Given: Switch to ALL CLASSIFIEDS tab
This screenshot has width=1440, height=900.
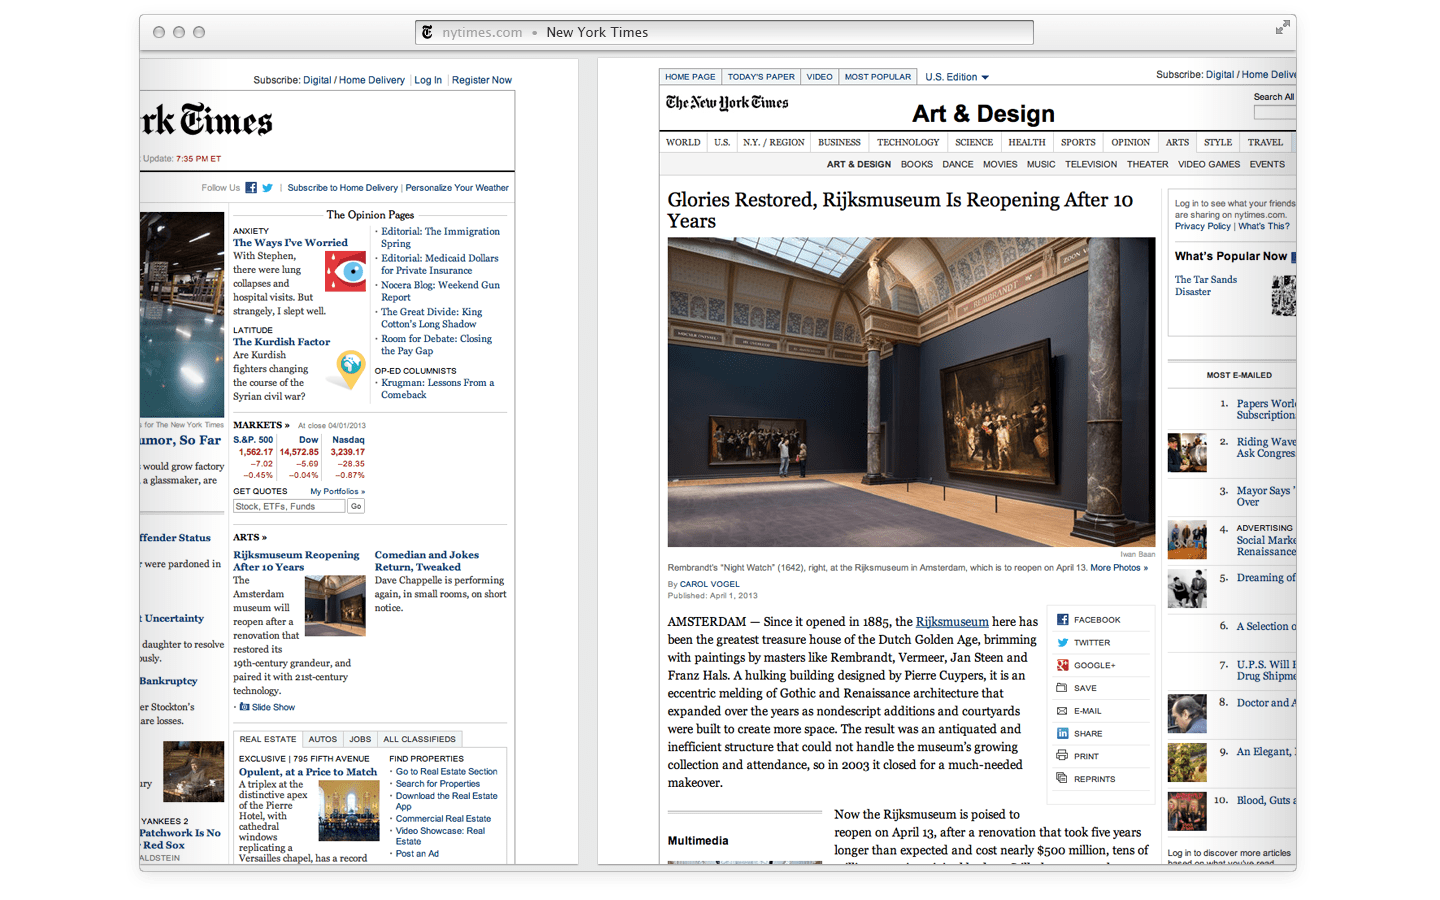Looking at the screenshot, I should [x=419, y=739].
